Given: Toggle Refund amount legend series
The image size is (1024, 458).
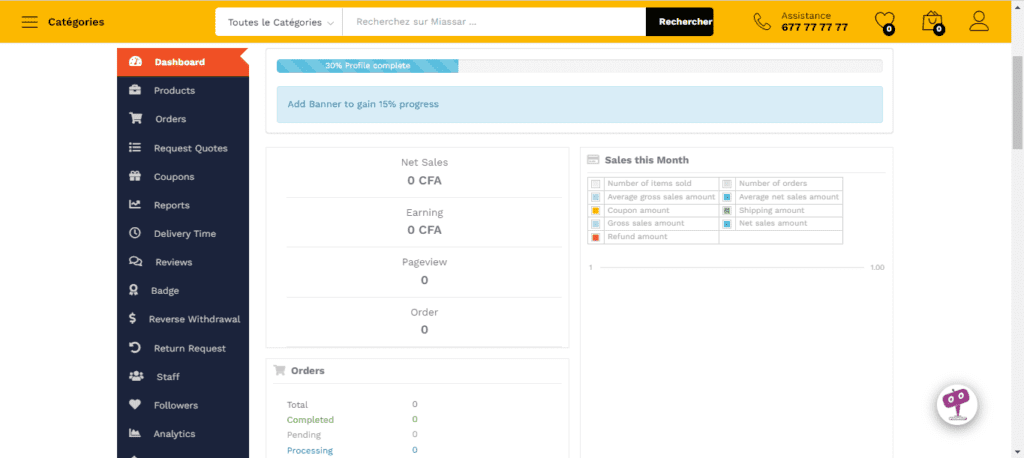Looking at the screenshot, I should 596,237.
